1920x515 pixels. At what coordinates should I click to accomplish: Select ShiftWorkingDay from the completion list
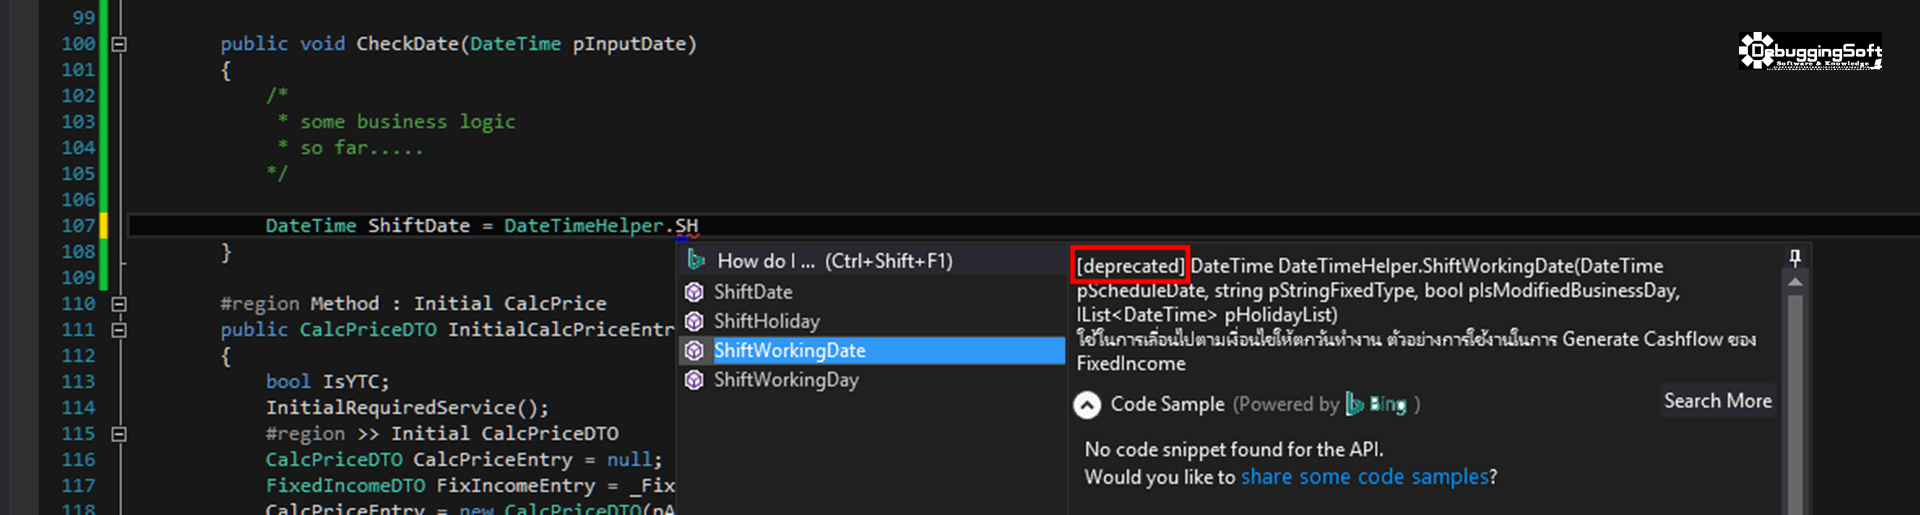(786, 380)
